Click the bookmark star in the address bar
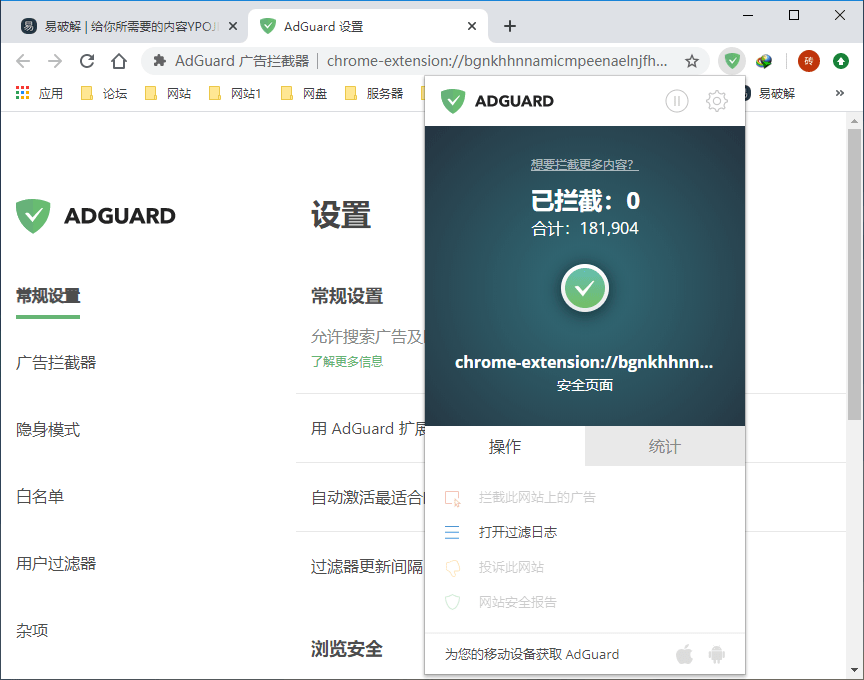 (691, 61)
